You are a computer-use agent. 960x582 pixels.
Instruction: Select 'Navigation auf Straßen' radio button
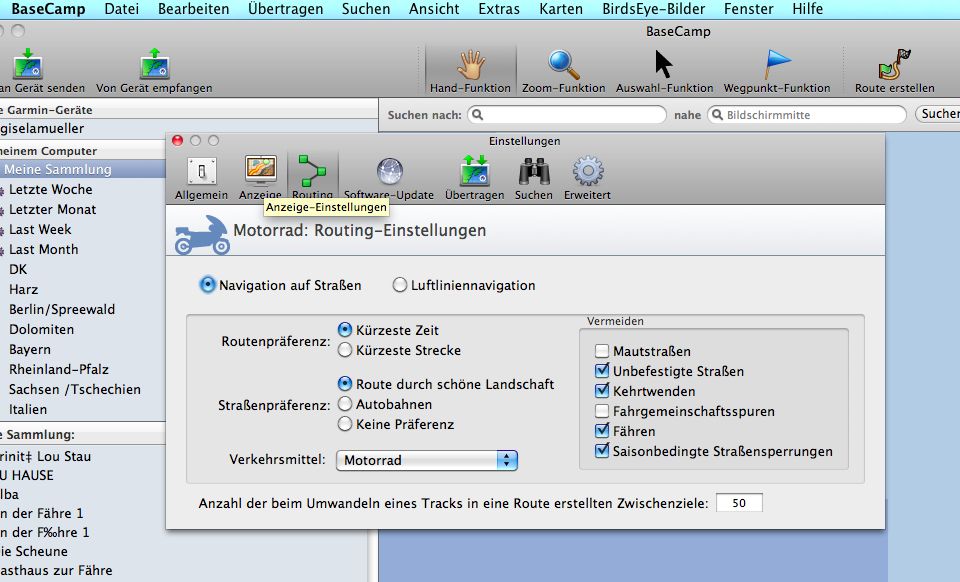click(x=208, y=285)
